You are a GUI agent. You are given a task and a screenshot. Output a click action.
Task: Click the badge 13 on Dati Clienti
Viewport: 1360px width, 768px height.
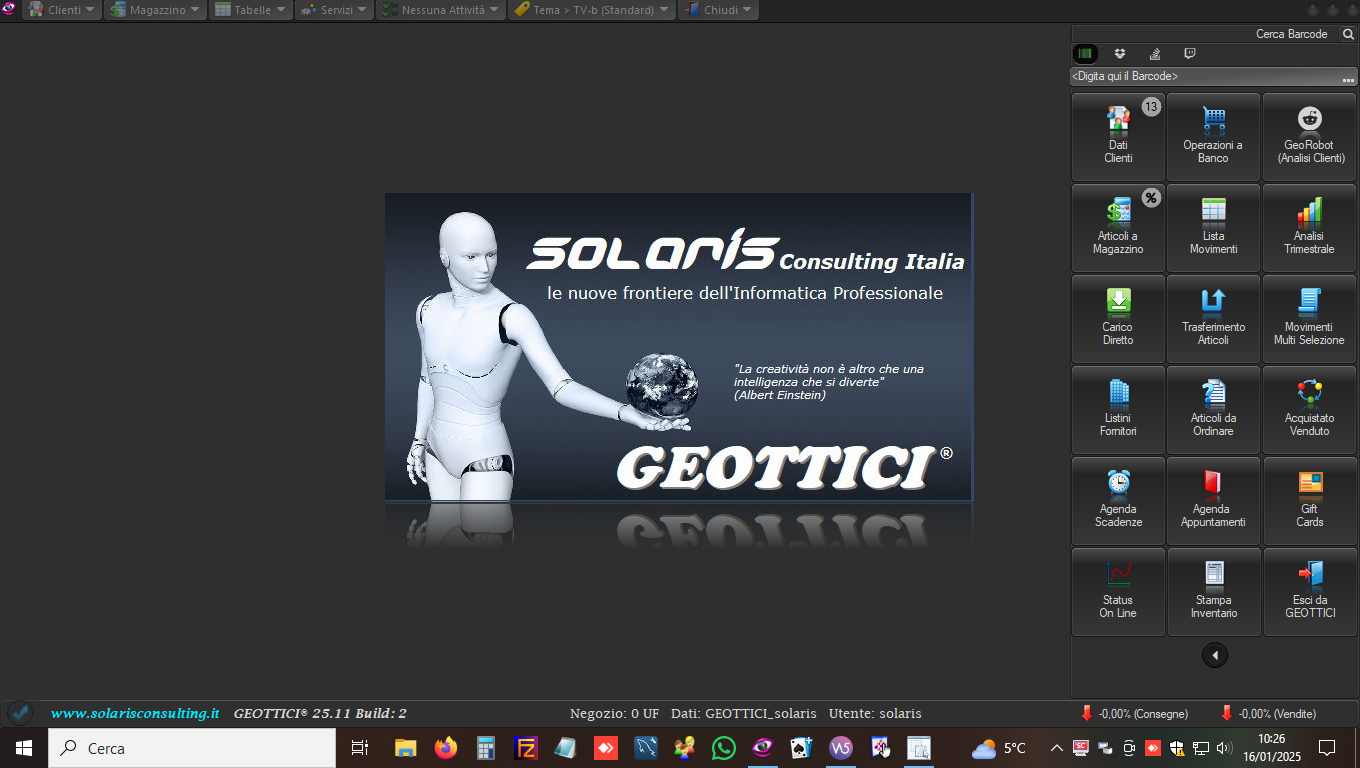(1151, 106)
